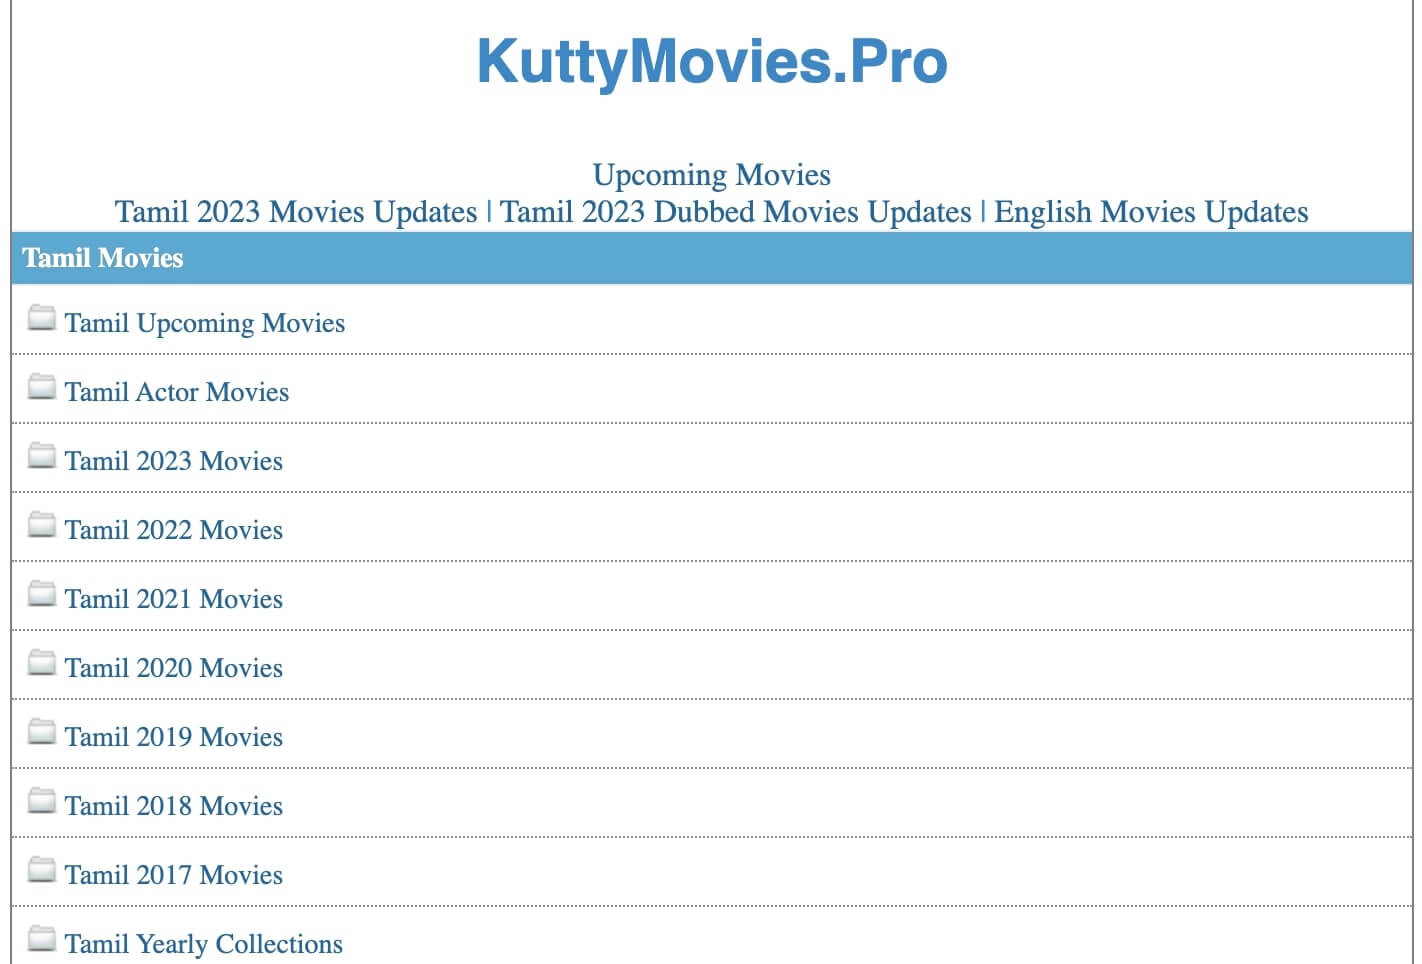Click folder icon next to Tamil 2018 Movies
The height and width of the screenshot is (964, 1422).
[x=42, y=801]
